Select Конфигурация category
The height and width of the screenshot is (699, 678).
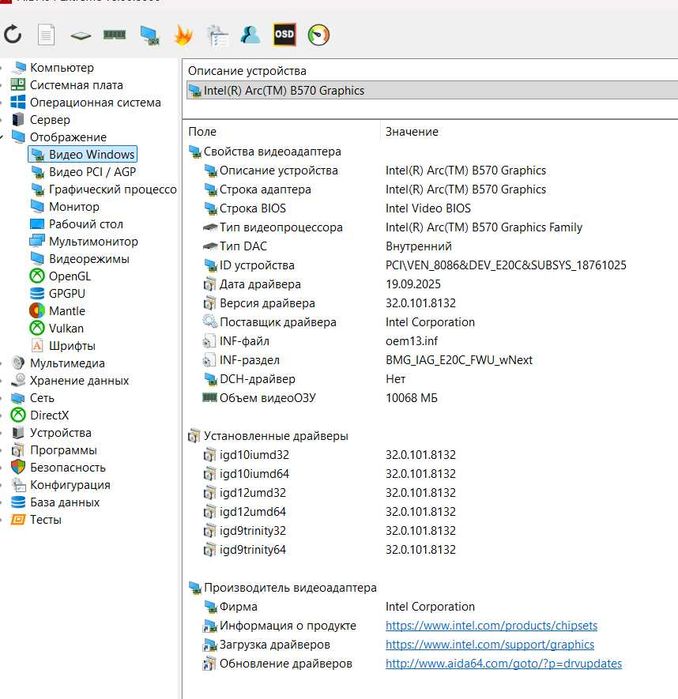tap(70, 485)
